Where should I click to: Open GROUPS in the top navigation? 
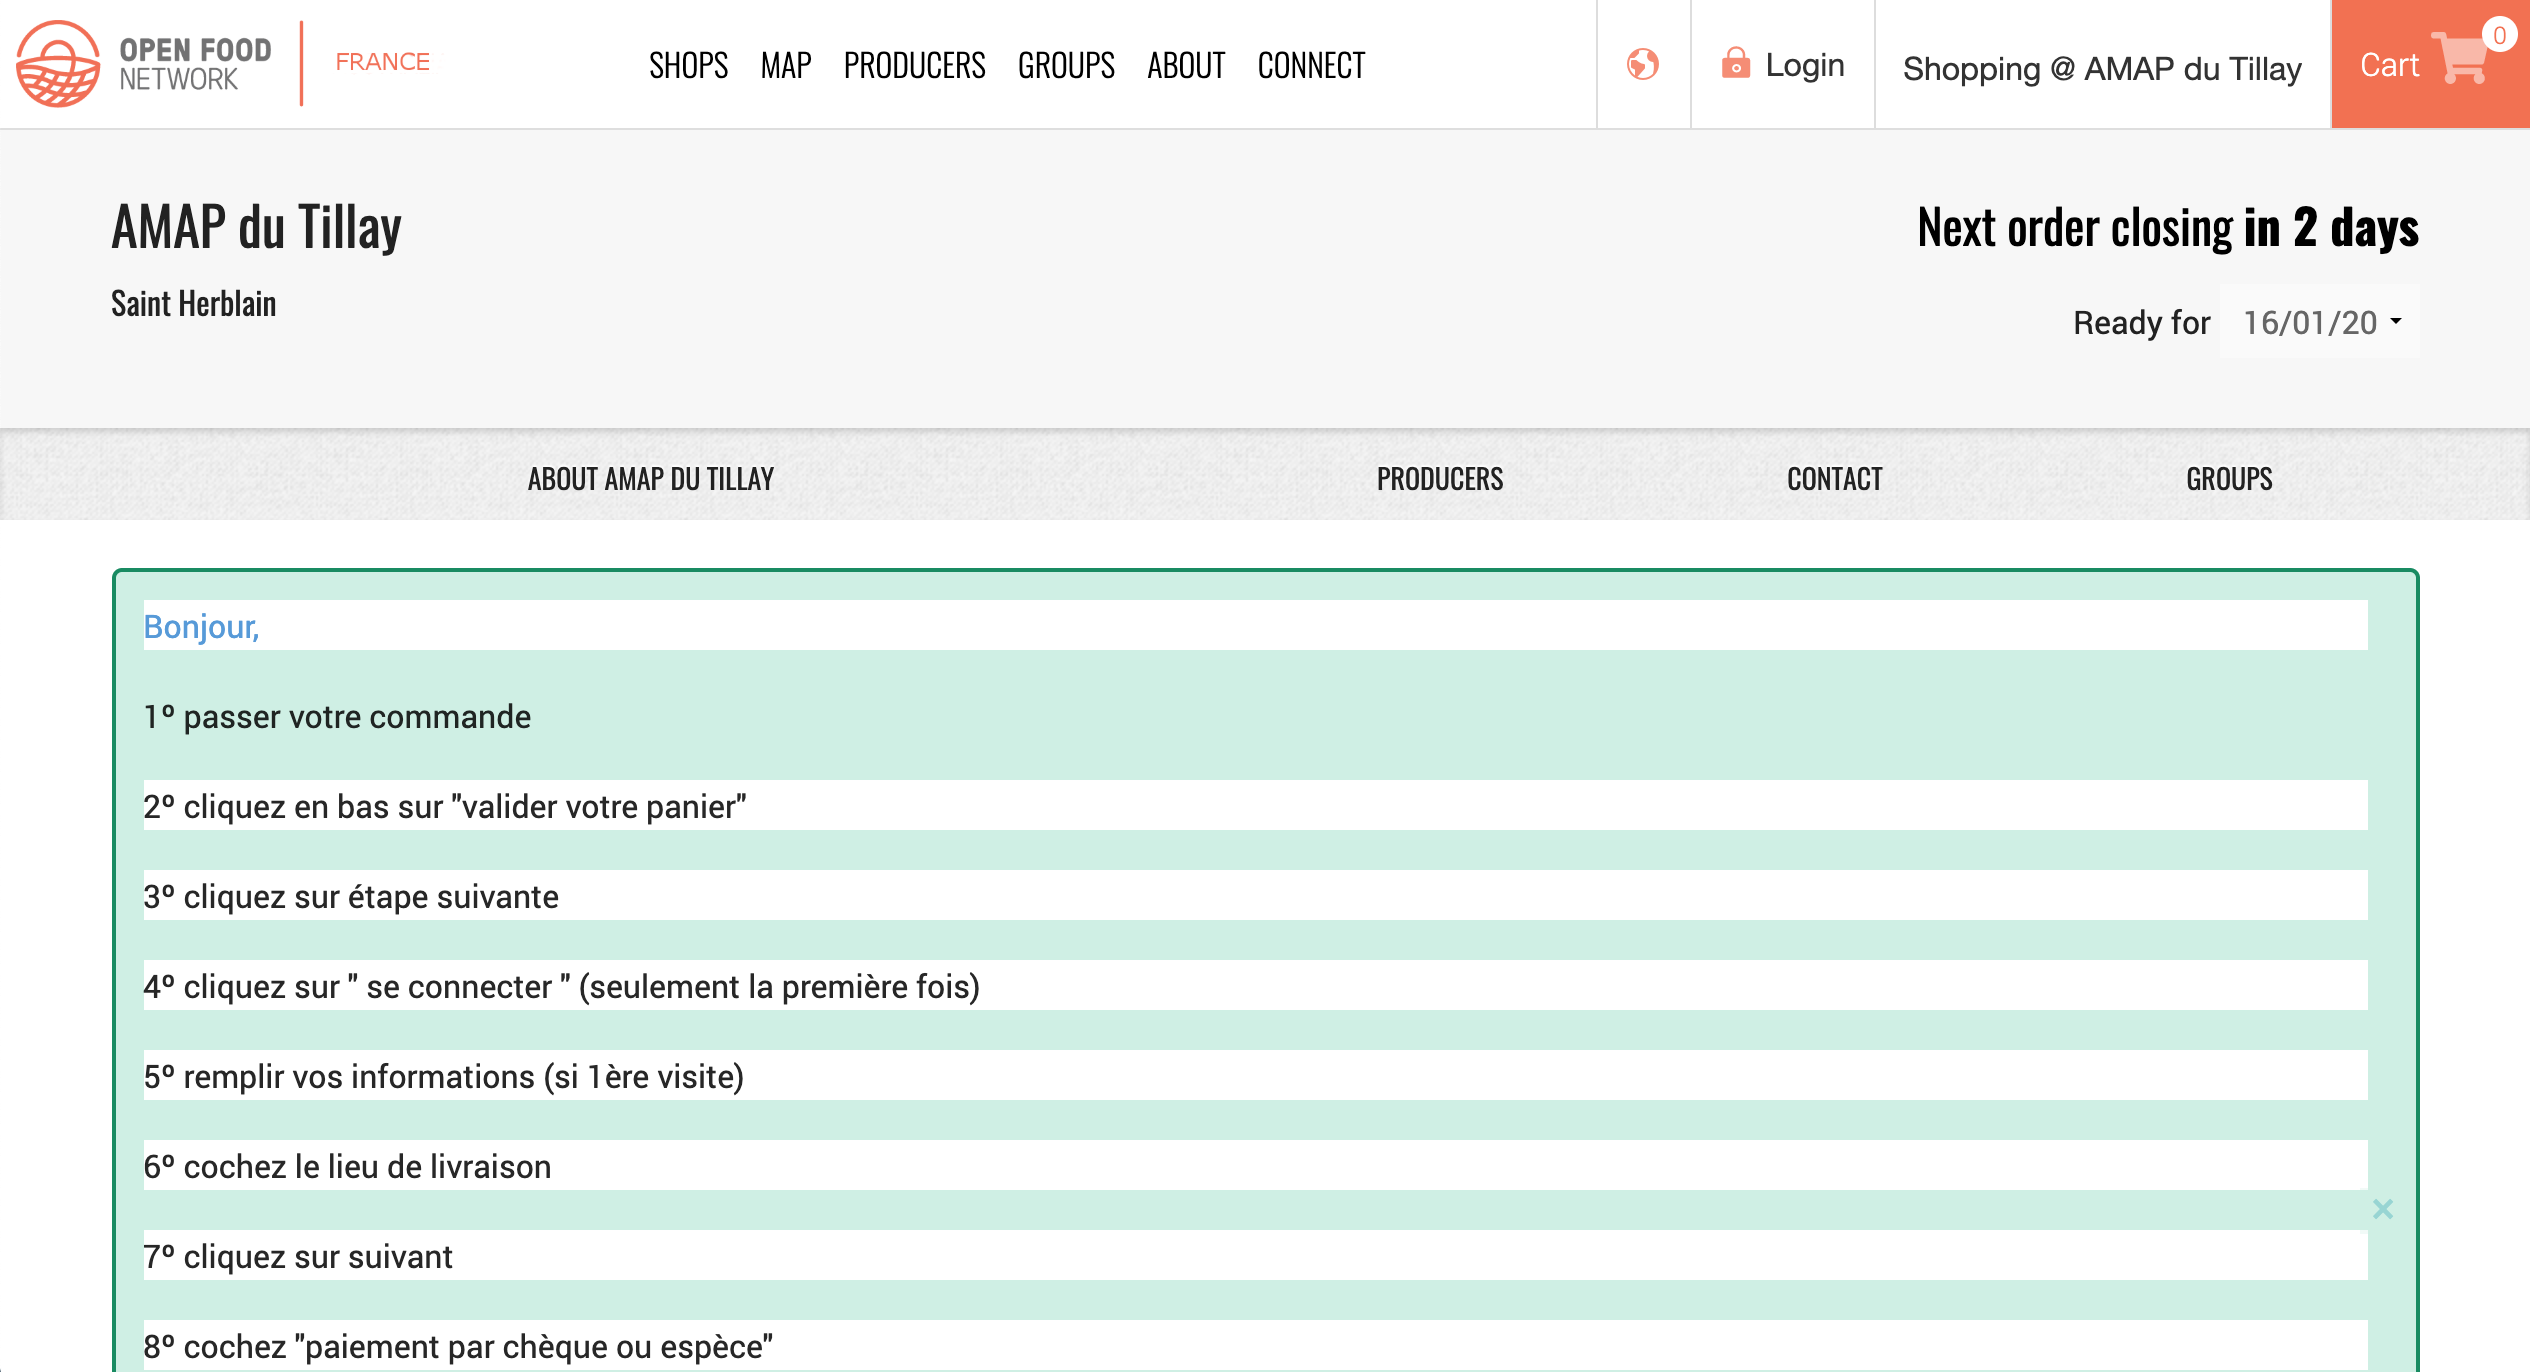(1066, 66)
